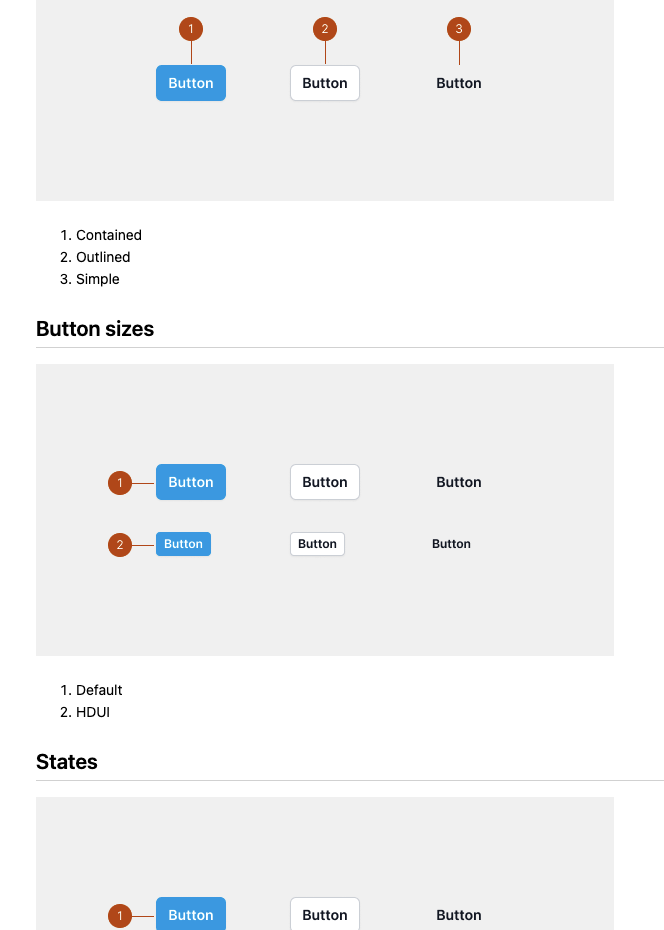664x930 pixels.
Task: Click the outlined Button in the top row
Action: tap(324, 83)
